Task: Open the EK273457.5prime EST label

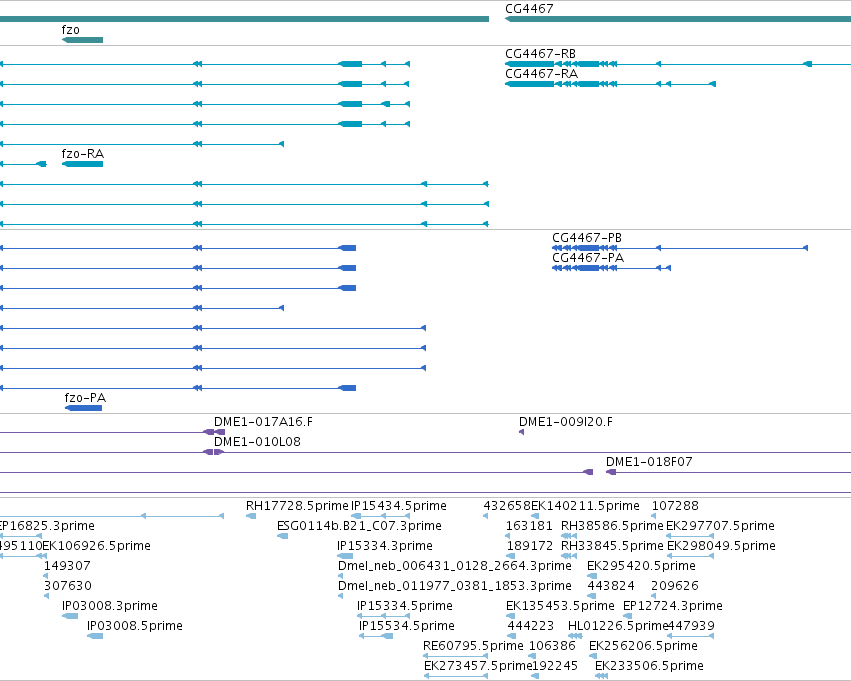Action: 478,666
